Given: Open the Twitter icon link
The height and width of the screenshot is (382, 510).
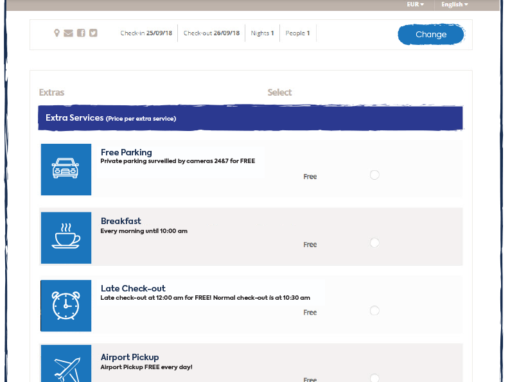Looking at the screenshot, I should pos(93,33).
